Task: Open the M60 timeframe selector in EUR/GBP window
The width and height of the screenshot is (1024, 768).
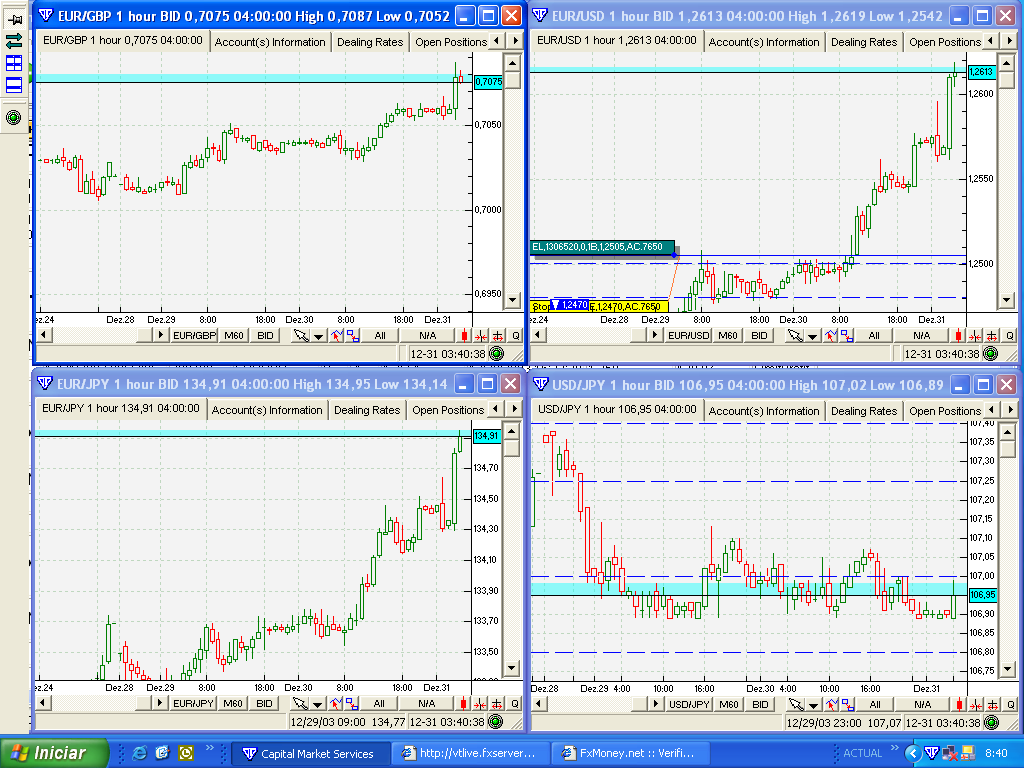Action: [x=234, y=336]
